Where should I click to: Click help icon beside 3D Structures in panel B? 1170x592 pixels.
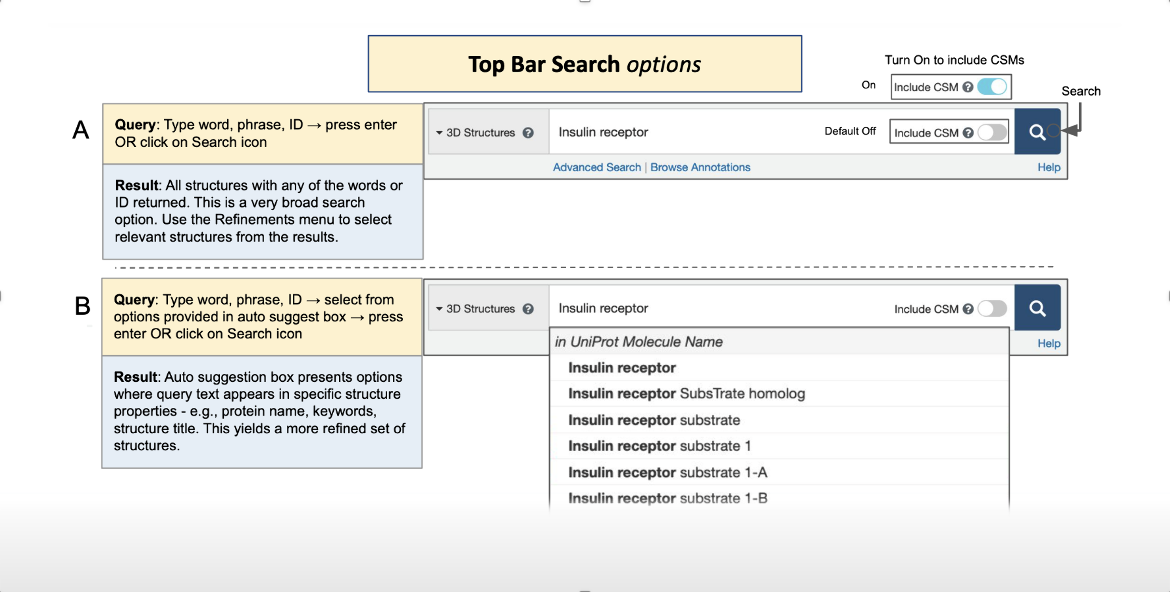pos(528,309)
